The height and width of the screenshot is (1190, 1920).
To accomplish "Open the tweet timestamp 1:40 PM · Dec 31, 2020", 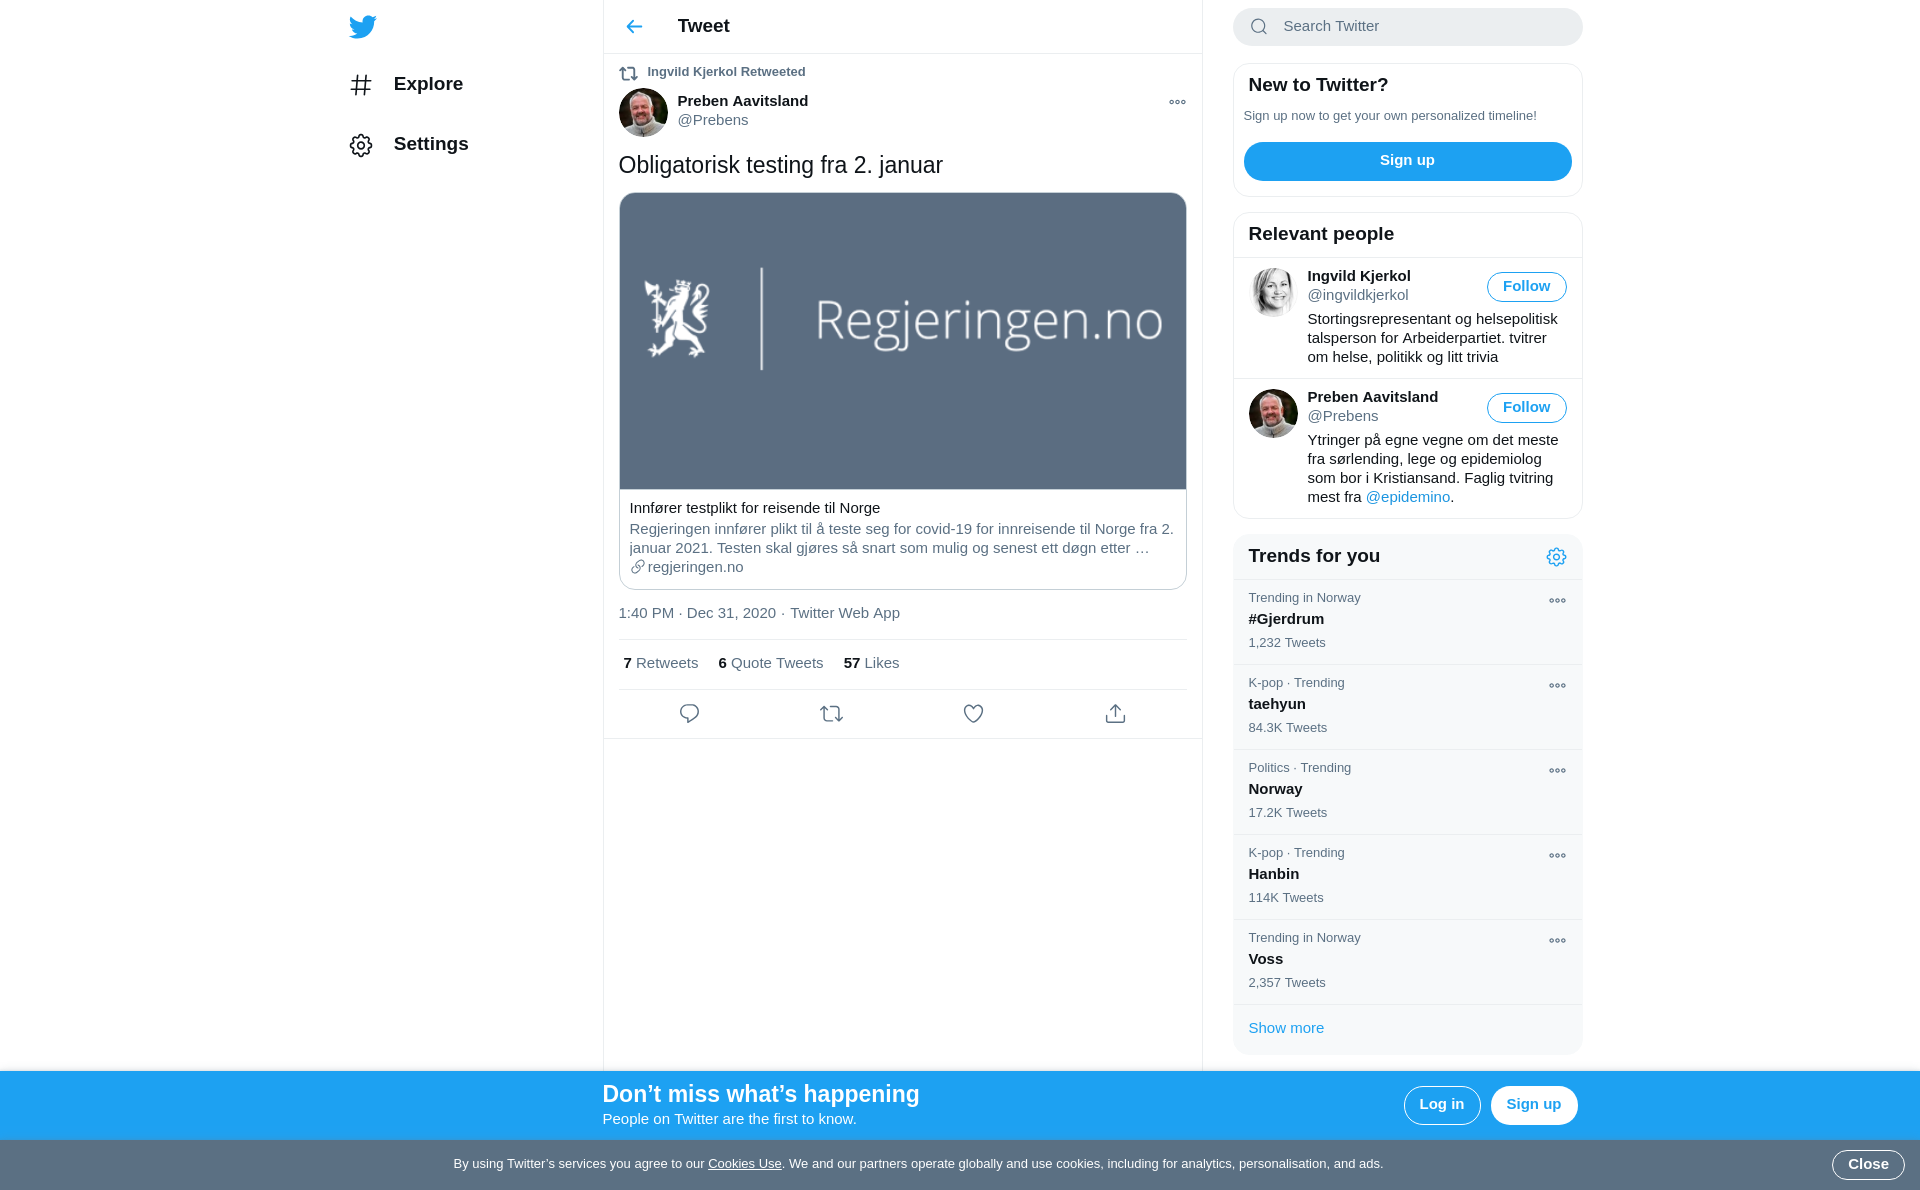I will [697, 613].
